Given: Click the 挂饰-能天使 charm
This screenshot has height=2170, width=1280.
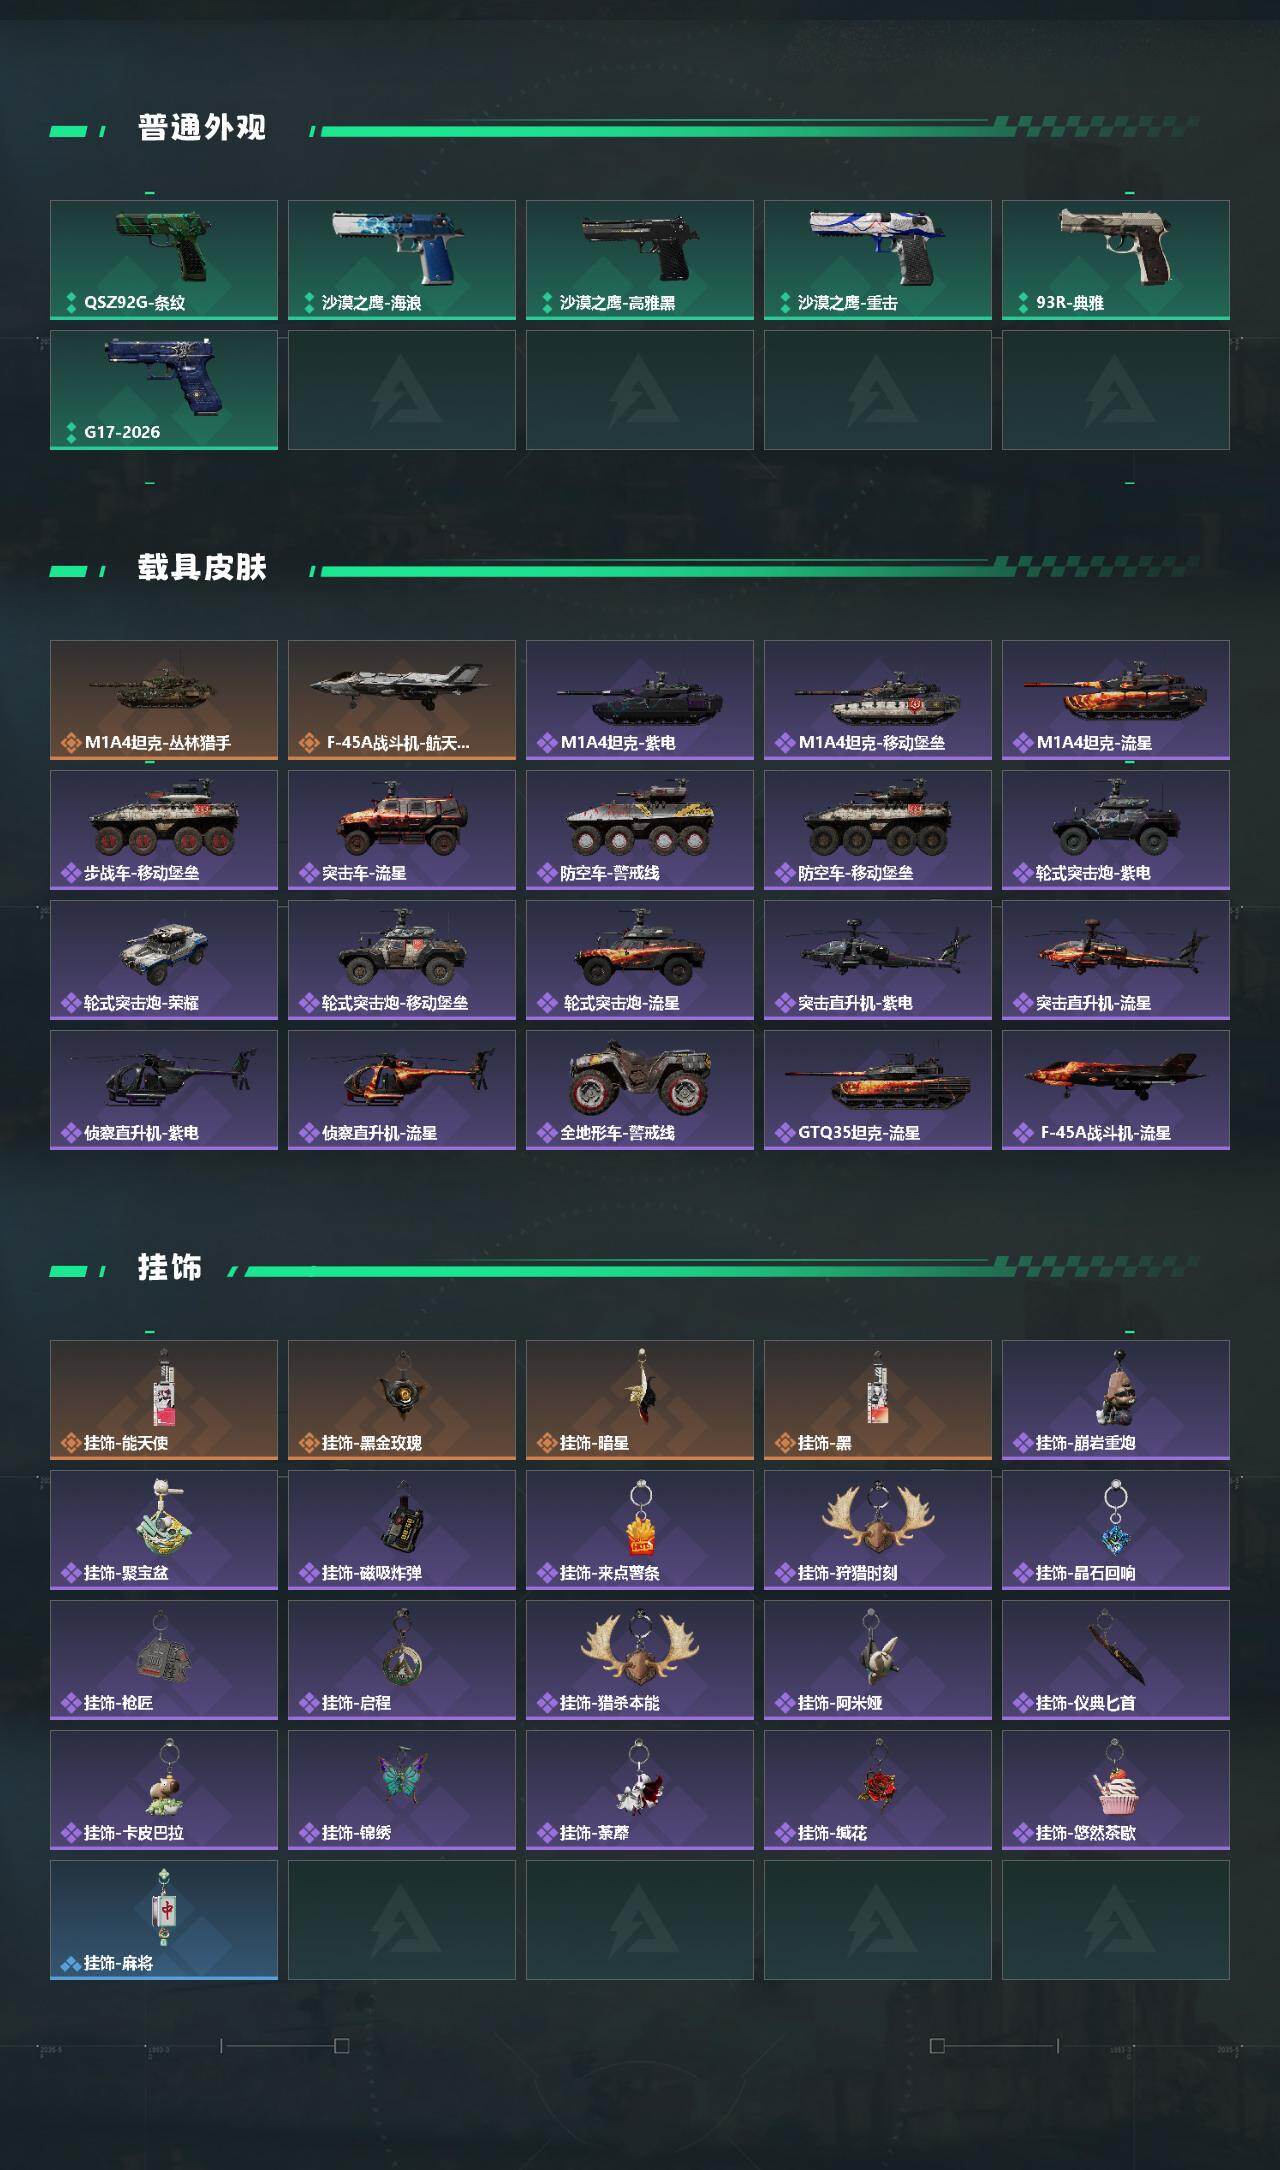Looking at the screenshot, I should pyautogui.click(x=164, y=1400).
